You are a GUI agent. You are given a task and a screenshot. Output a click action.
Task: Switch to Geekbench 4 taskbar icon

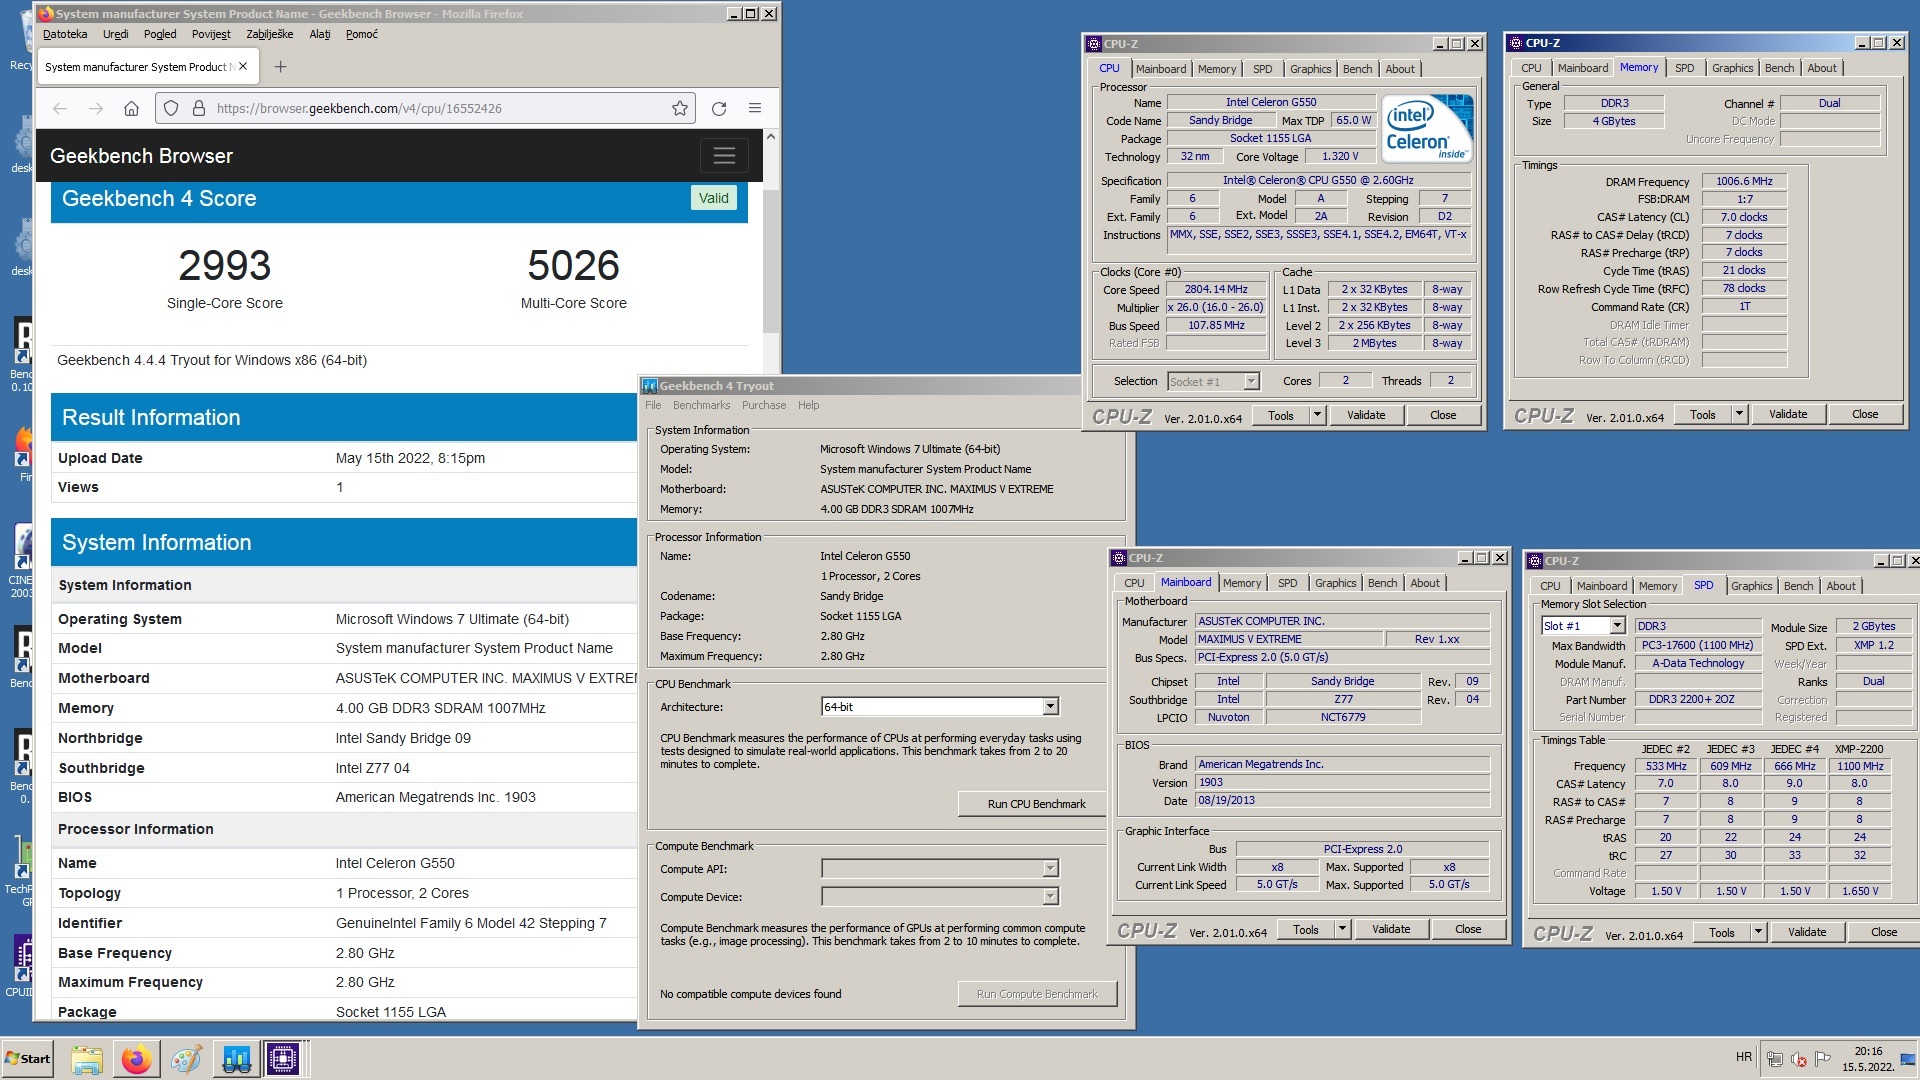236,1059
